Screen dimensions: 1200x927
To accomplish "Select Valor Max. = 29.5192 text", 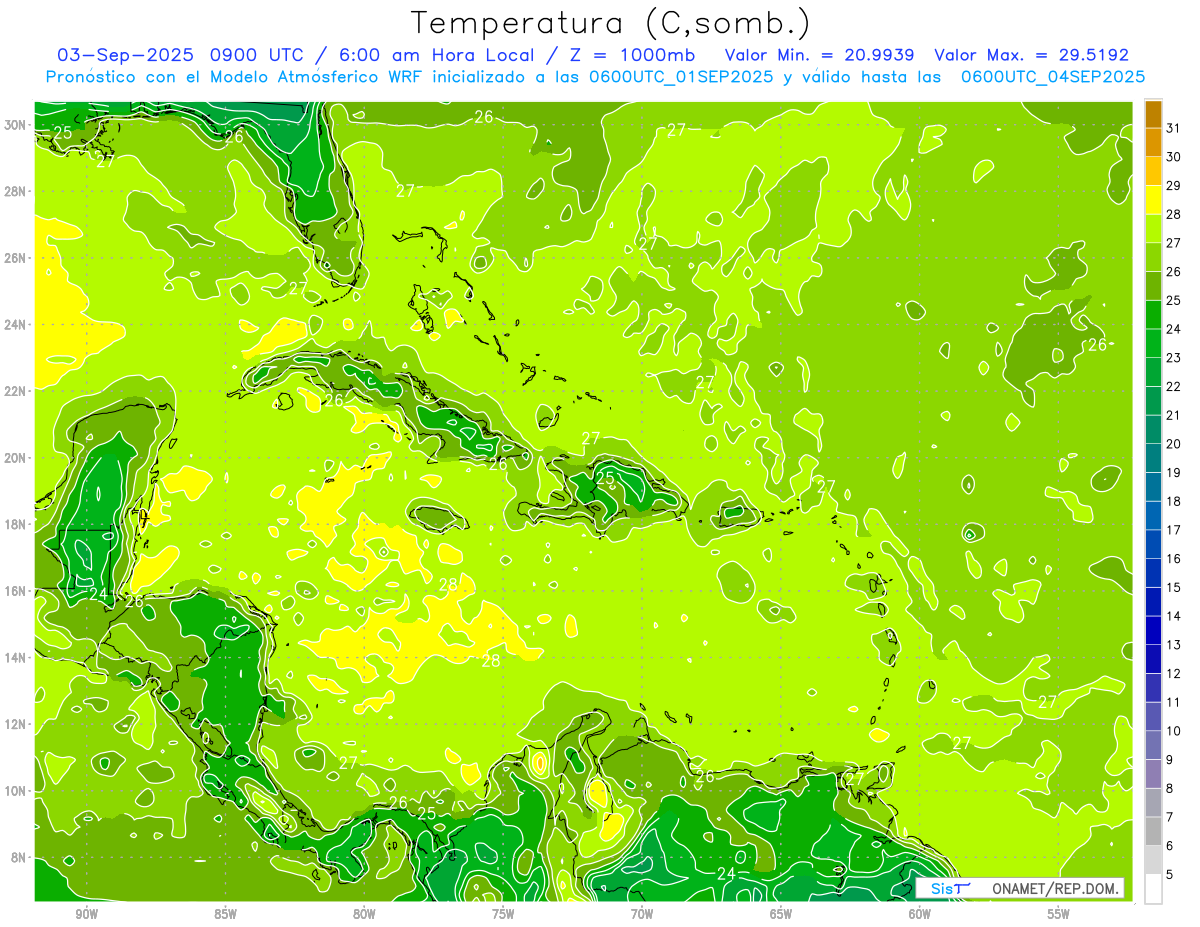I will tap(1031, 55).
